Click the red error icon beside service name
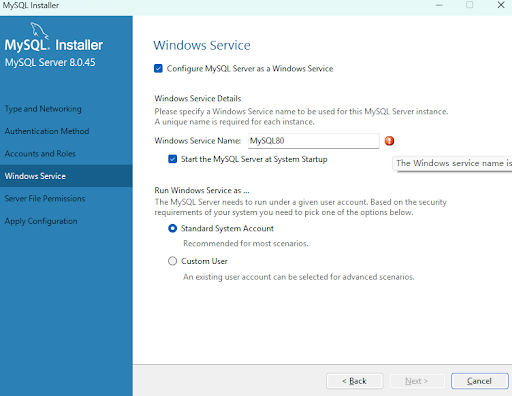The width and height of the screenshot is (512, 396). [389, 141]
